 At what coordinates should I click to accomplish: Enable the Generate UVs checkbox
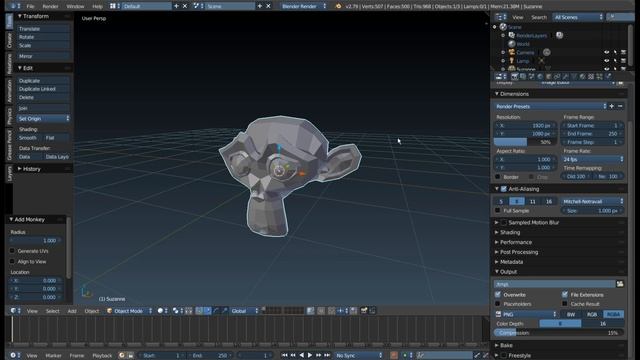coord(12,251)
